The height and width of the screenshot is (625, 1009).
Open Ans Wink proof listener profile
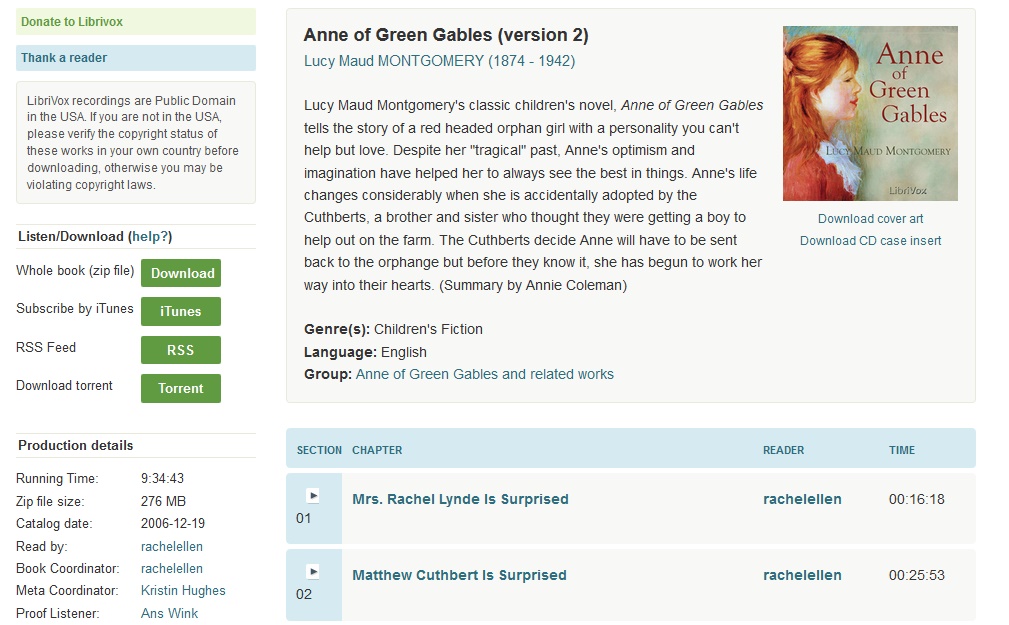point(169,613)
